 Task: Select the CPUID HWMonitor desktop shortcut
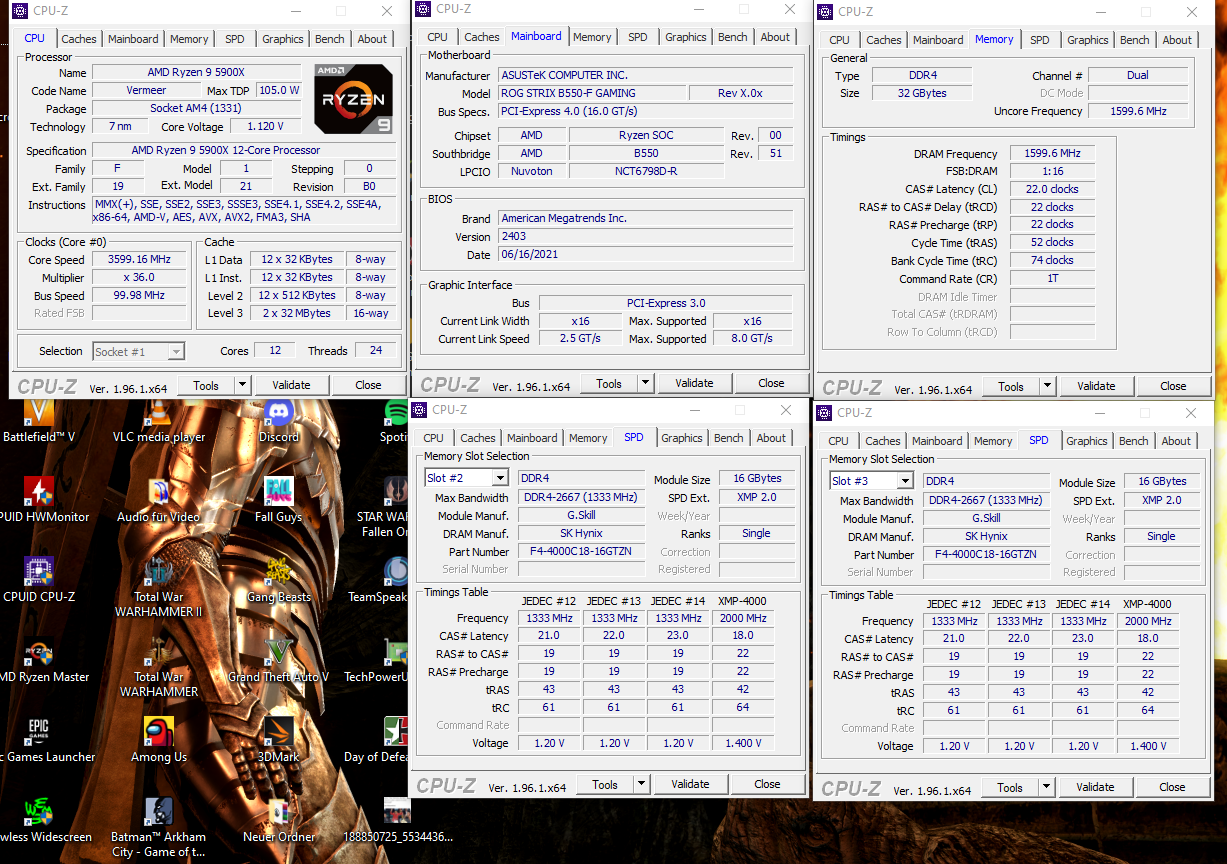39,492
